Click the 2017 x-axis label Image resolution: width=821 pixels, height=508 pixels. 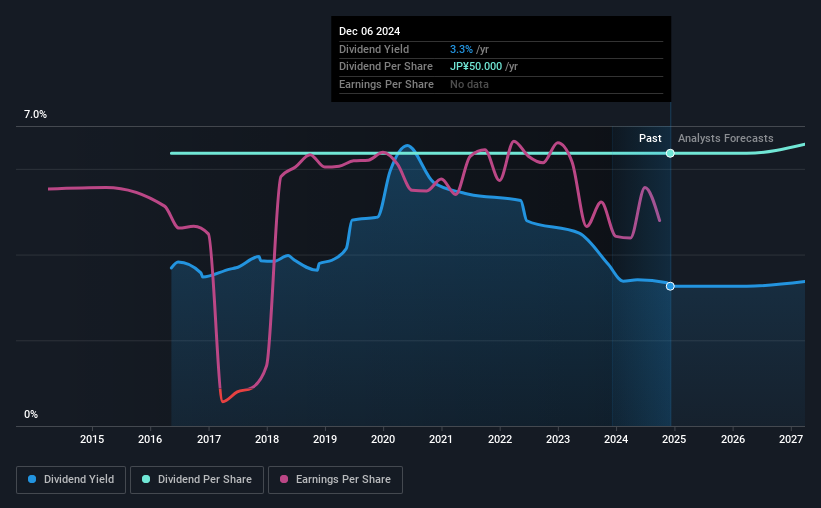coord(208,439)
